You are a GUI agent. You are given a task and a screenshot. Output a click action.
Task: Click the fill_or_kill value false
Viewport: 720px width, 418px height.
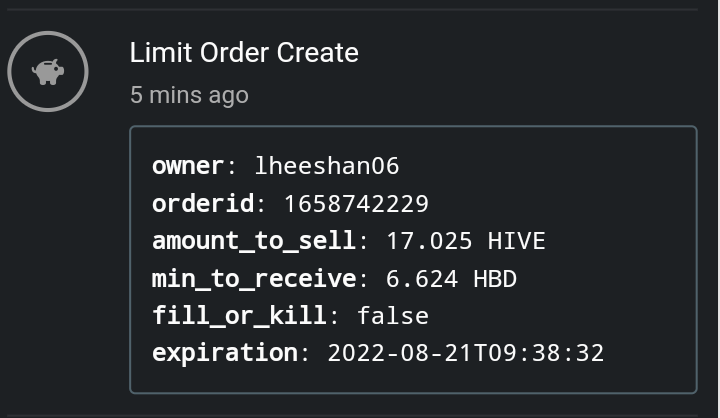coord(393,316)
